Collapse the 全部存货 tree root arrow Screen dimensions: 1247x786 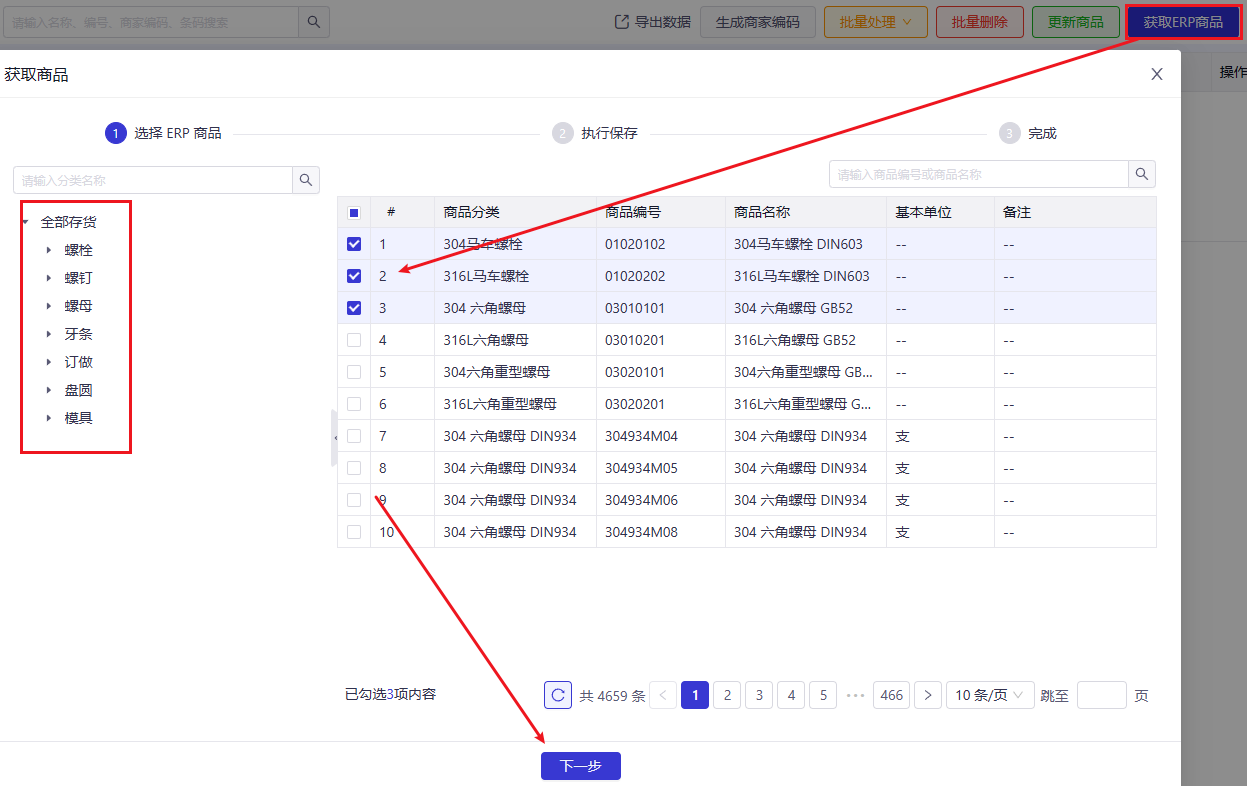click(26, 222)
